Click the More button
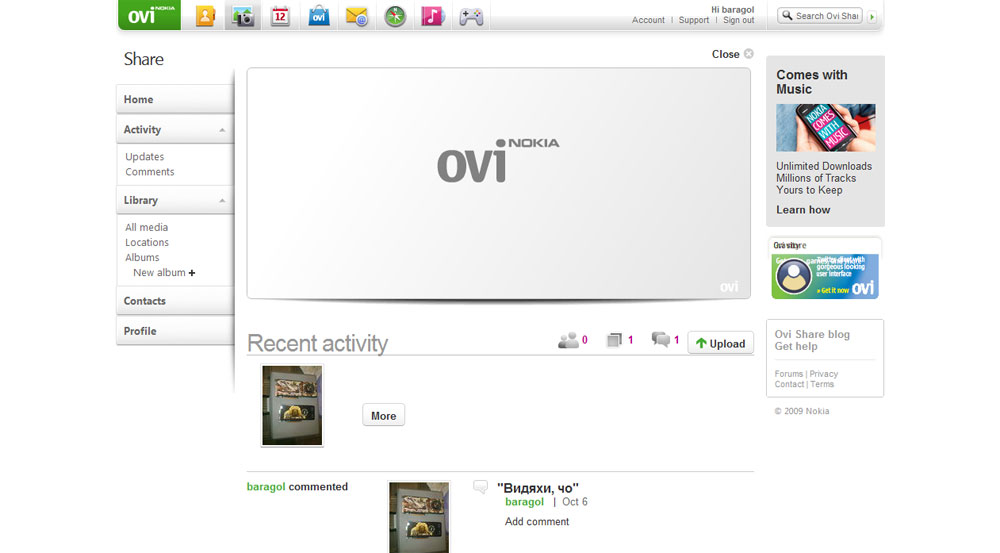Viewport: 1000px width, 553px height. 383,416
